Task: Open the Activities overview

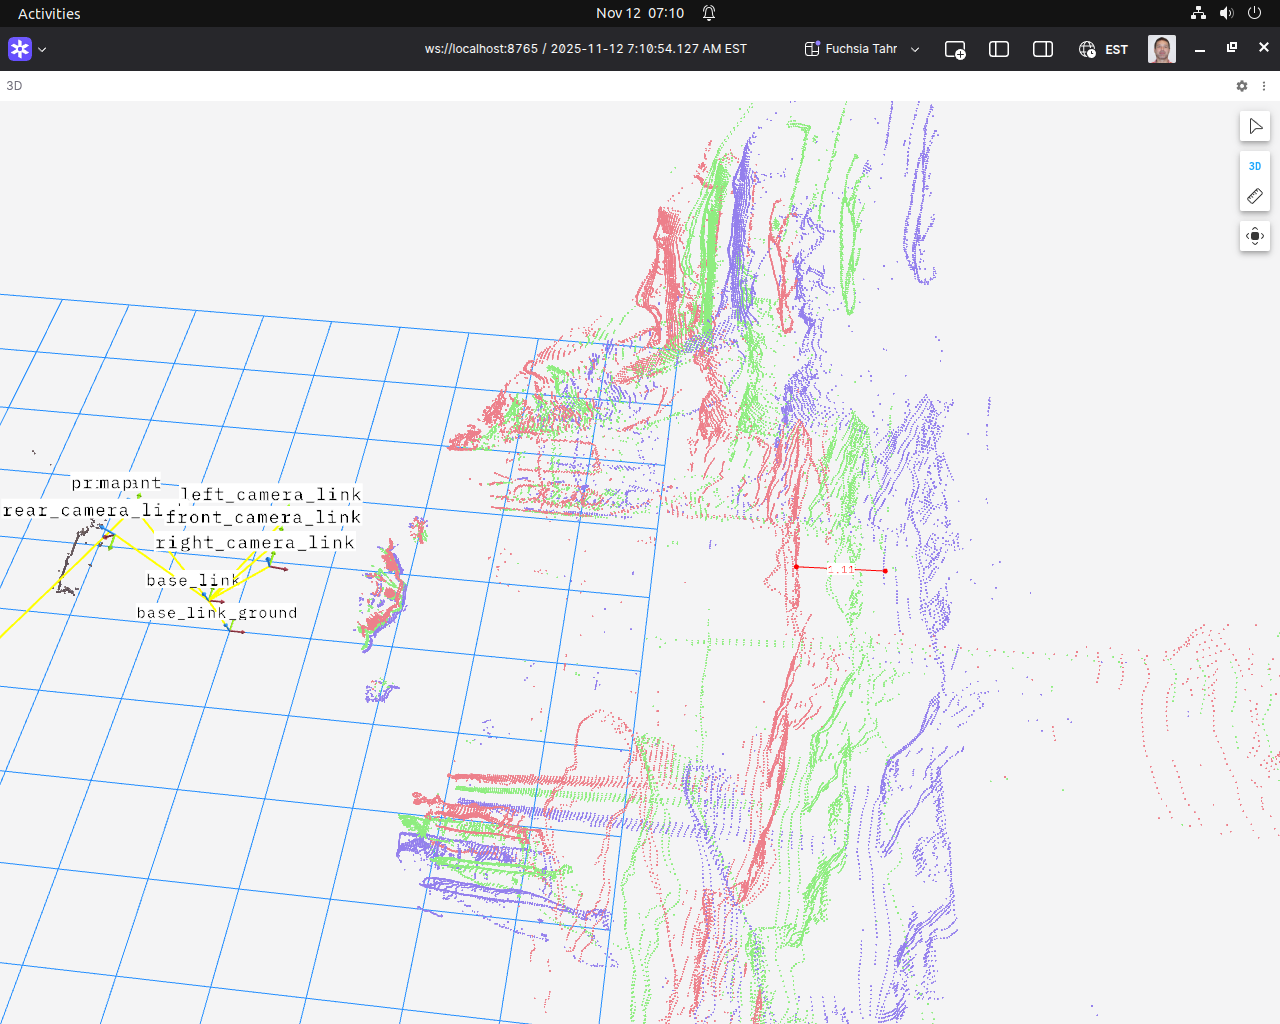Action: coord(49,13)
